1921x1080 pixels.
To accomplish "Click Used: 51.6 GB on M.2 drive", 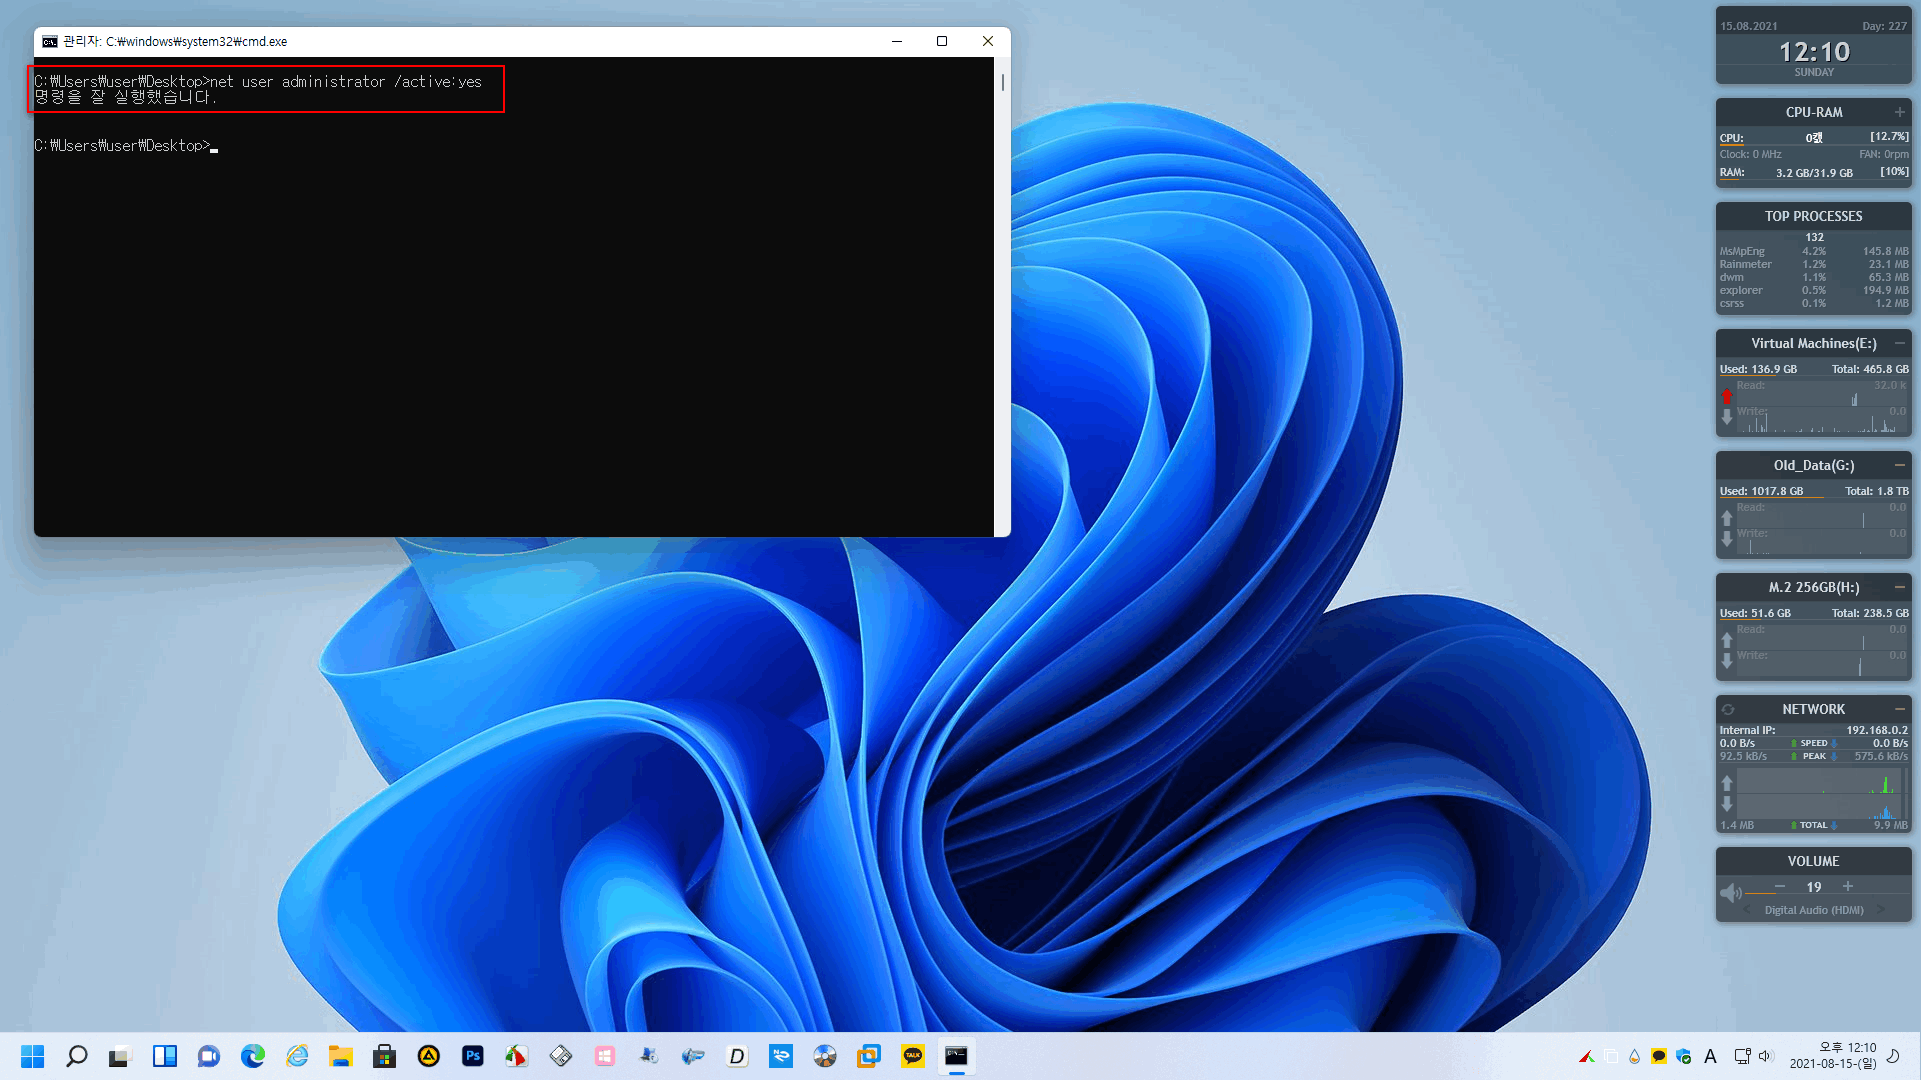I will [1755, 613].
